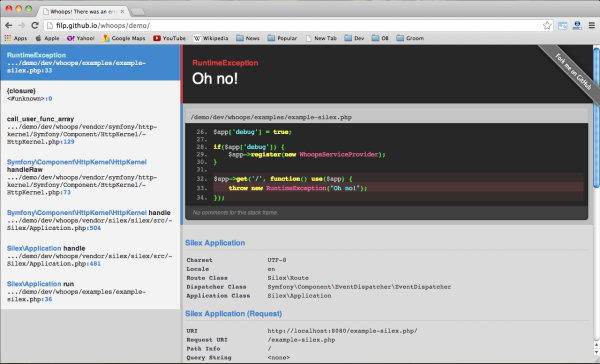Select the RuntimeException stack frame
600x364 pixels.
[90, 63]
